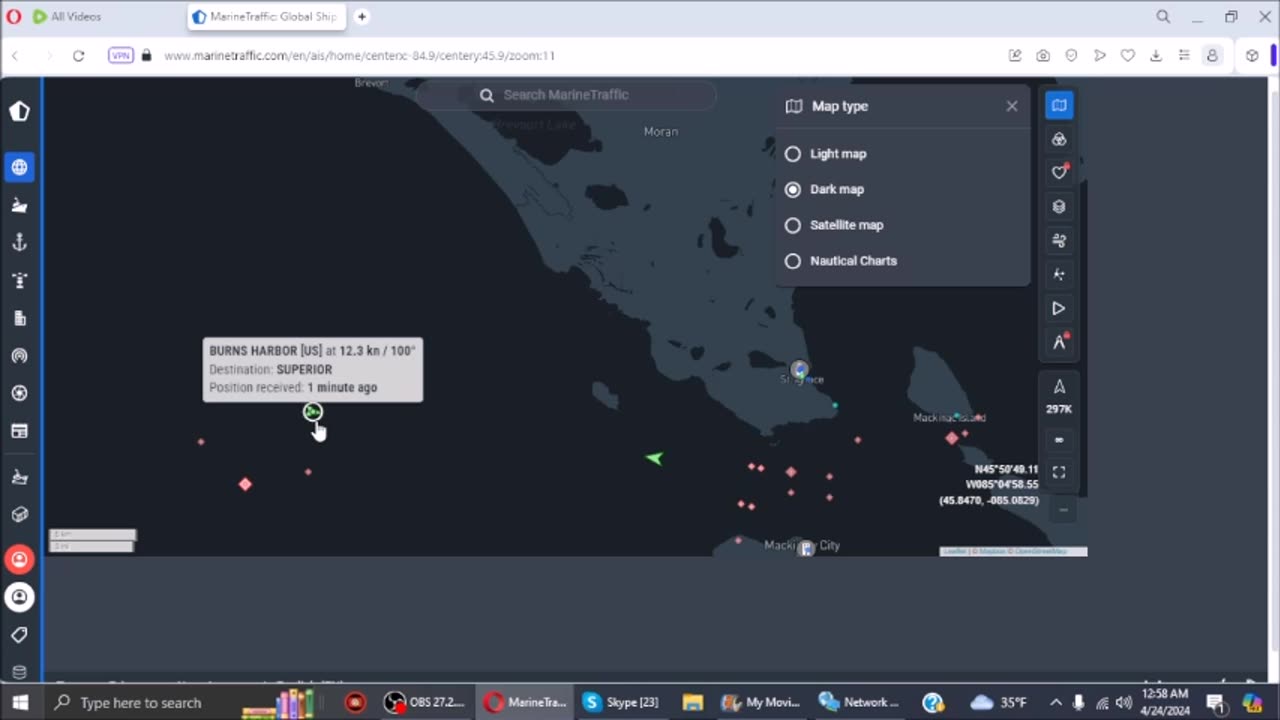Open weather widget showing 35°F
Viewport: 1280px width, 720px height.
click(1000, 702)
